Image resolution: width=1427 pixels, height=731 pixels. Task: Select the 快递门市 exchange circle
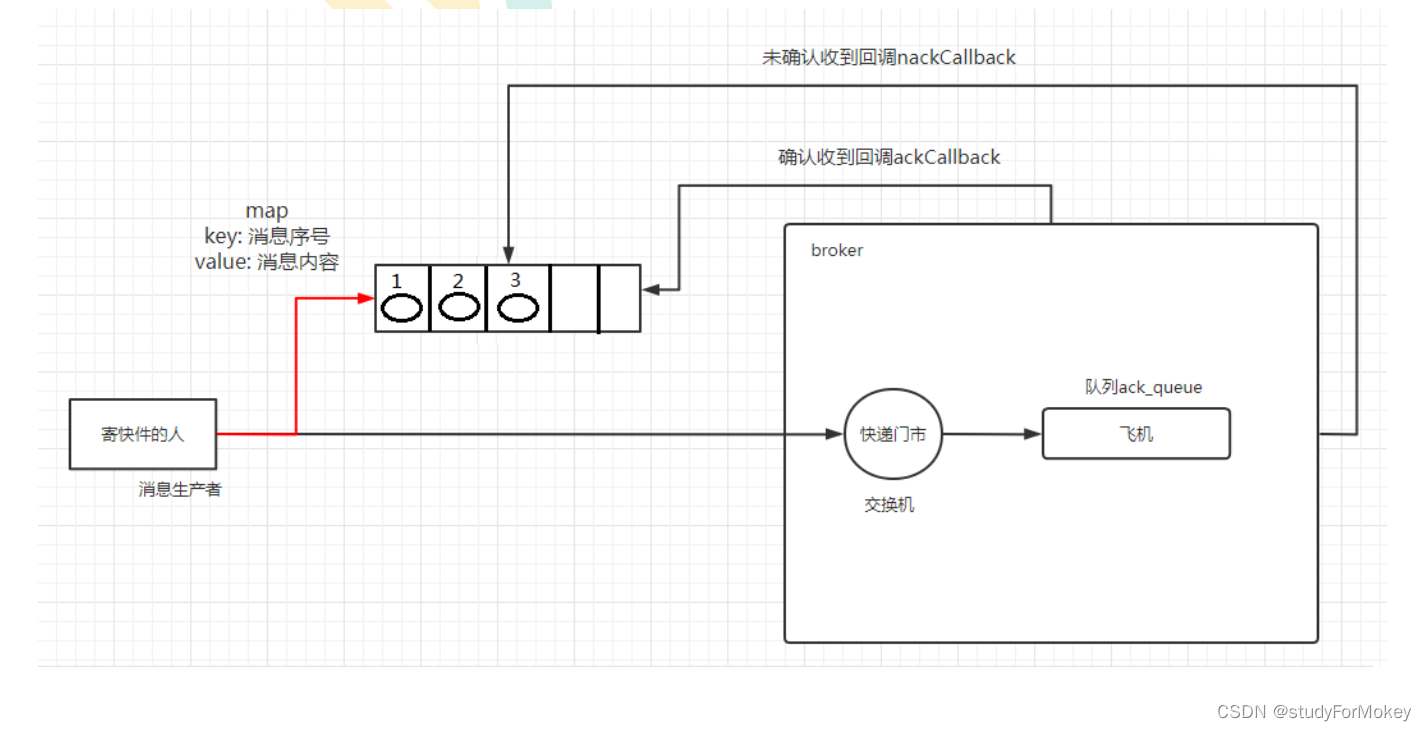(x=893, y=434)
